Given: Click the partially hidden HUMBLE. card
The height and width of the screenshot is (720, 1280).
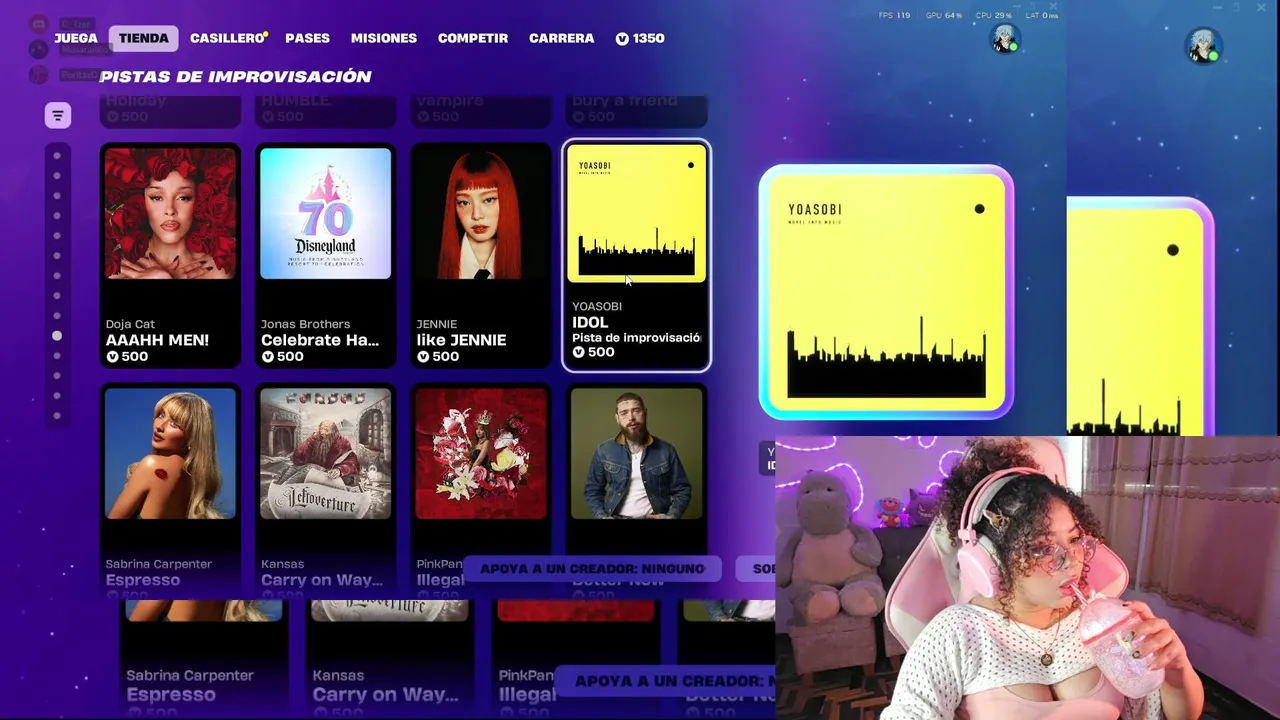Looking at the screenshot, I should click(326, 111).
